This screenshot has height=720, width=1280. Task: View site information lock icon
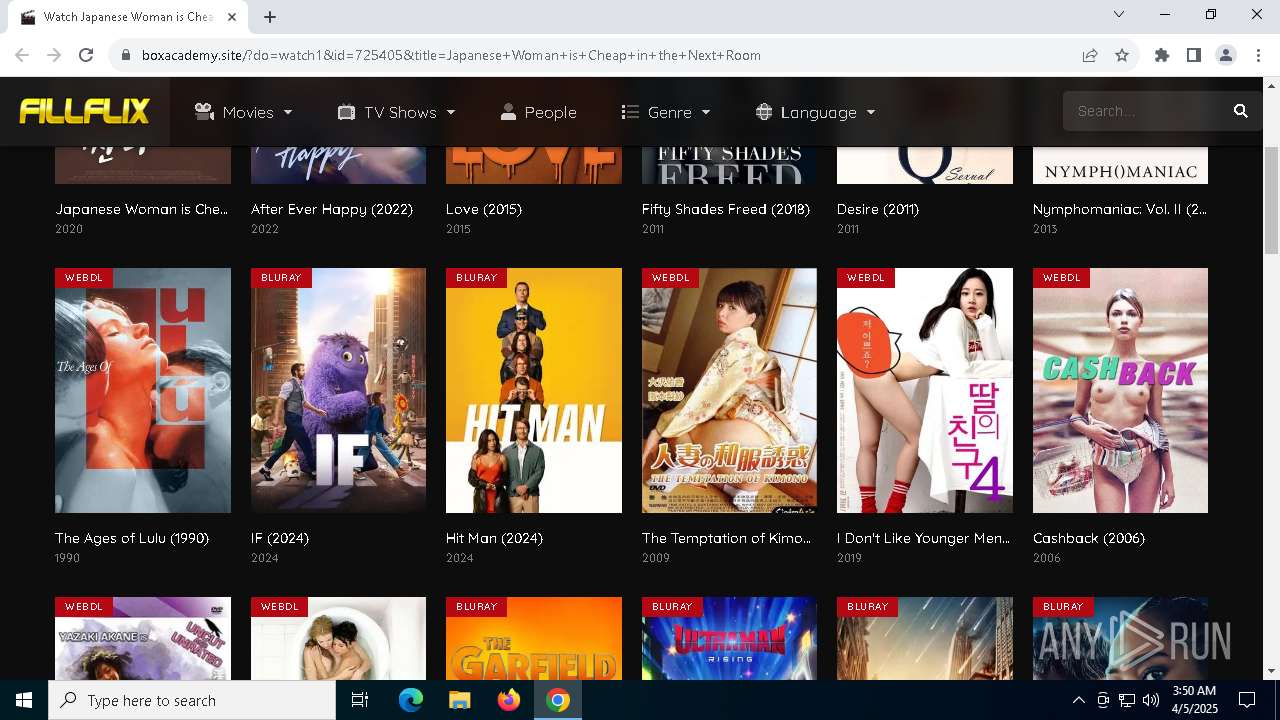125,55
